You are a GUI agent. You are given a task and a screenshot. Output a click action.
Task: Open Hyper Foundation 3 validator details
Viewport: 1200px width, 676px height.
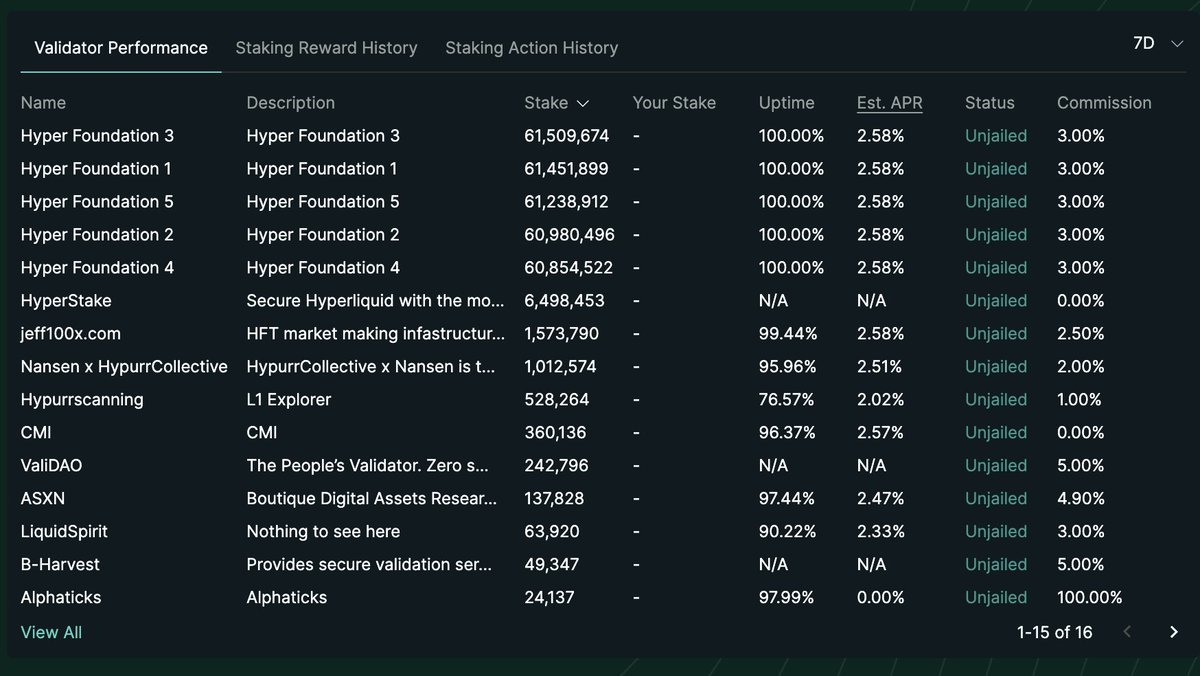pos(97,135)
